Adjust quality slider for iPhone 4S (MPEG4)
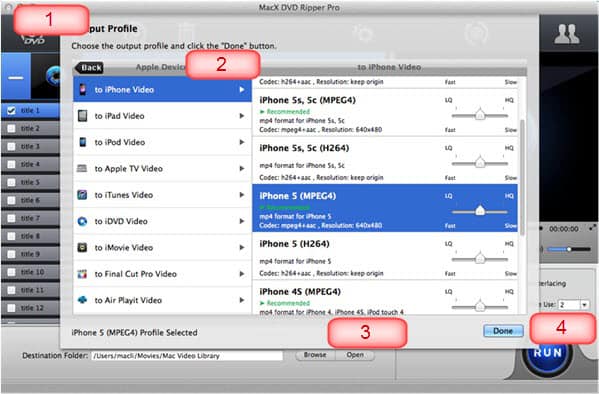Image resolution: width=599 pixels, height=394 pixels. [480, 306]
